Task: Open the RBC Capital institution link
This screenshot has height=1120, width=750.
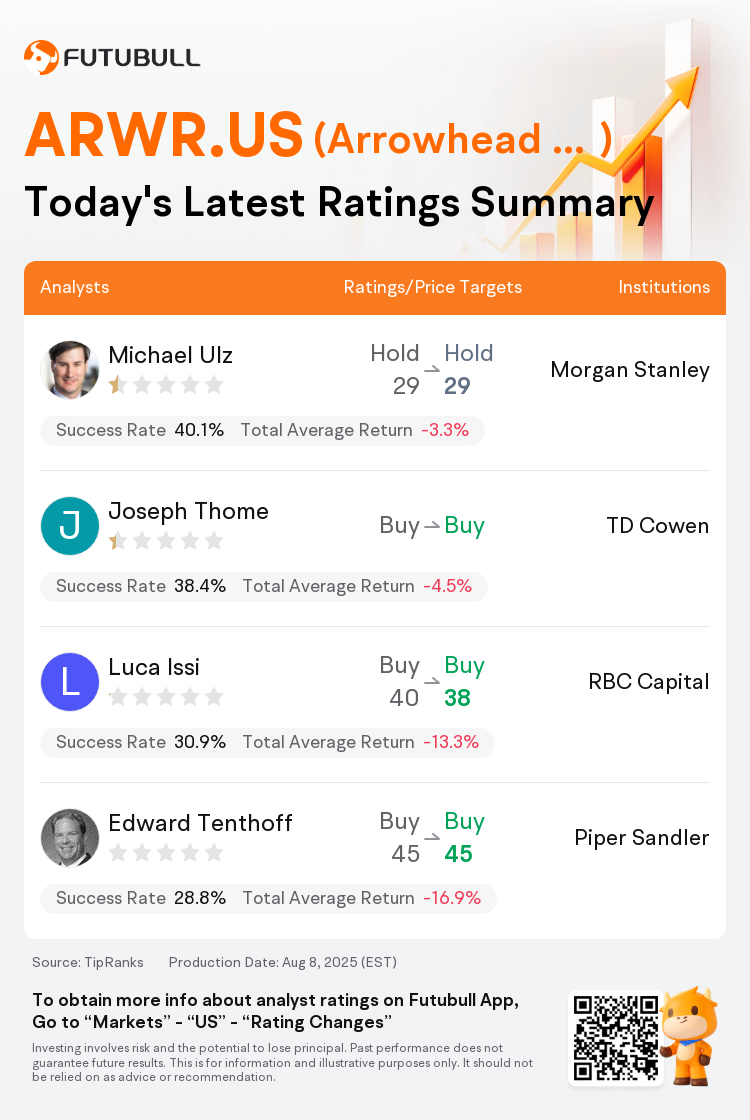Action: tap(649, 681)
